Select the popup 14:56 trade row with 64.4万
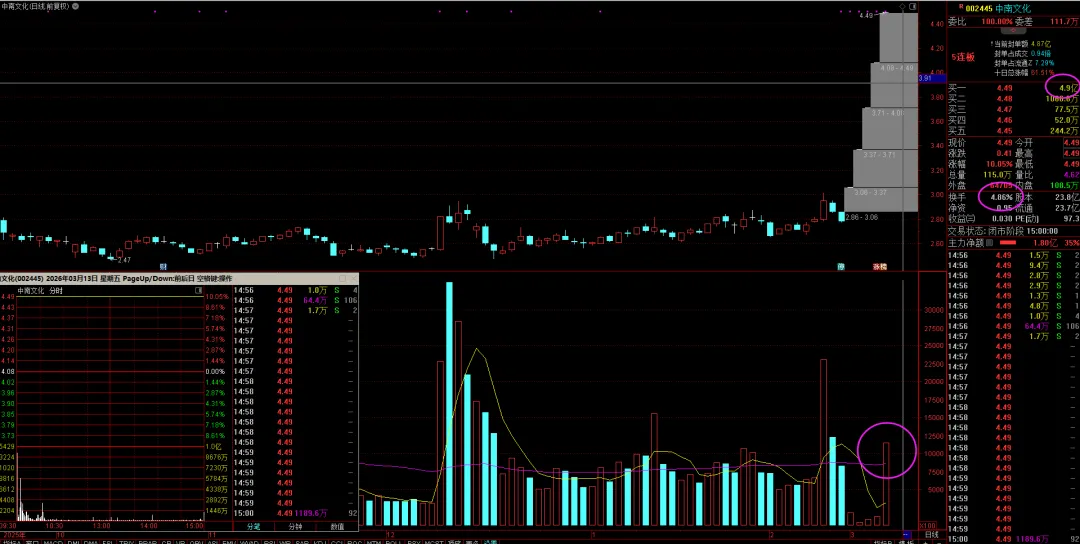This screenshot has height=544, width=1080. [x=295, y=300]
